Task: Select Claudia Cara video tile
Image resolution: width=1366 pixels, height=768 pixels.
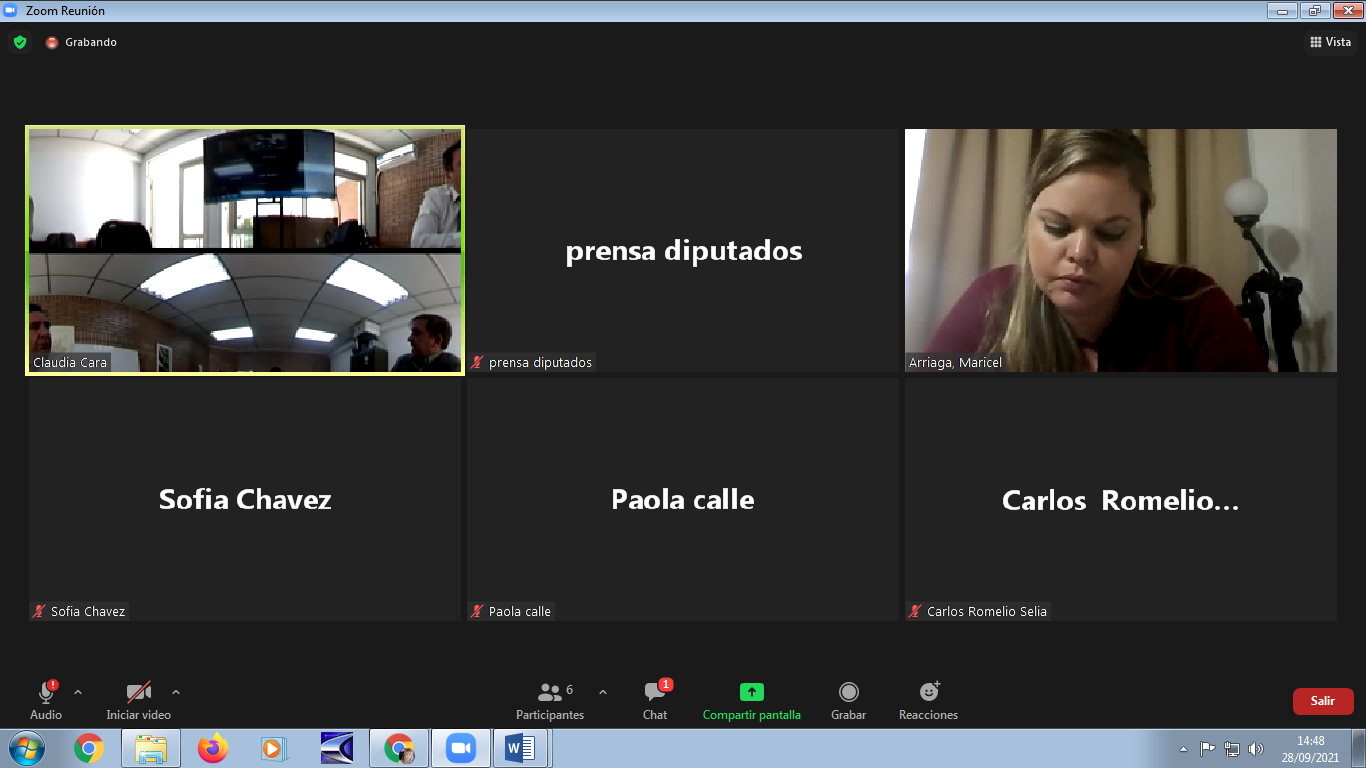Action: (x=245, y=250)
